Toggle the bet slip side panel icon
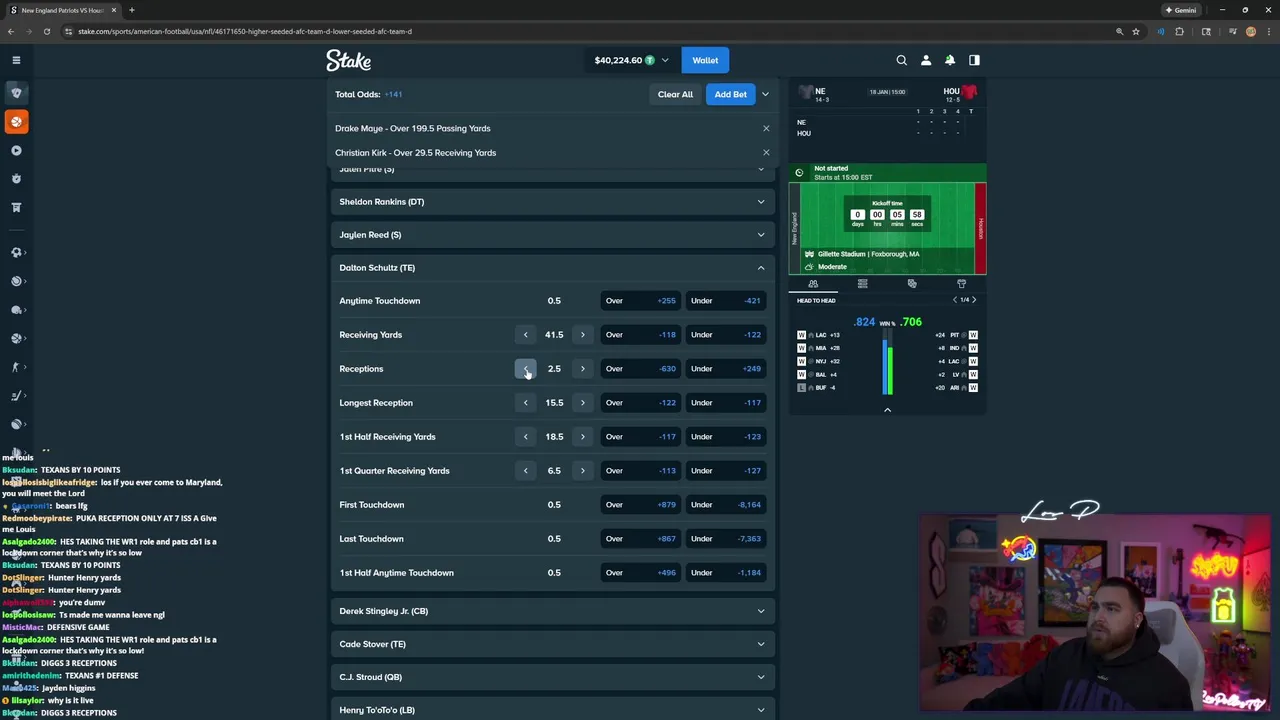Viewport: 1280px width, 720px height. point(974,60)
